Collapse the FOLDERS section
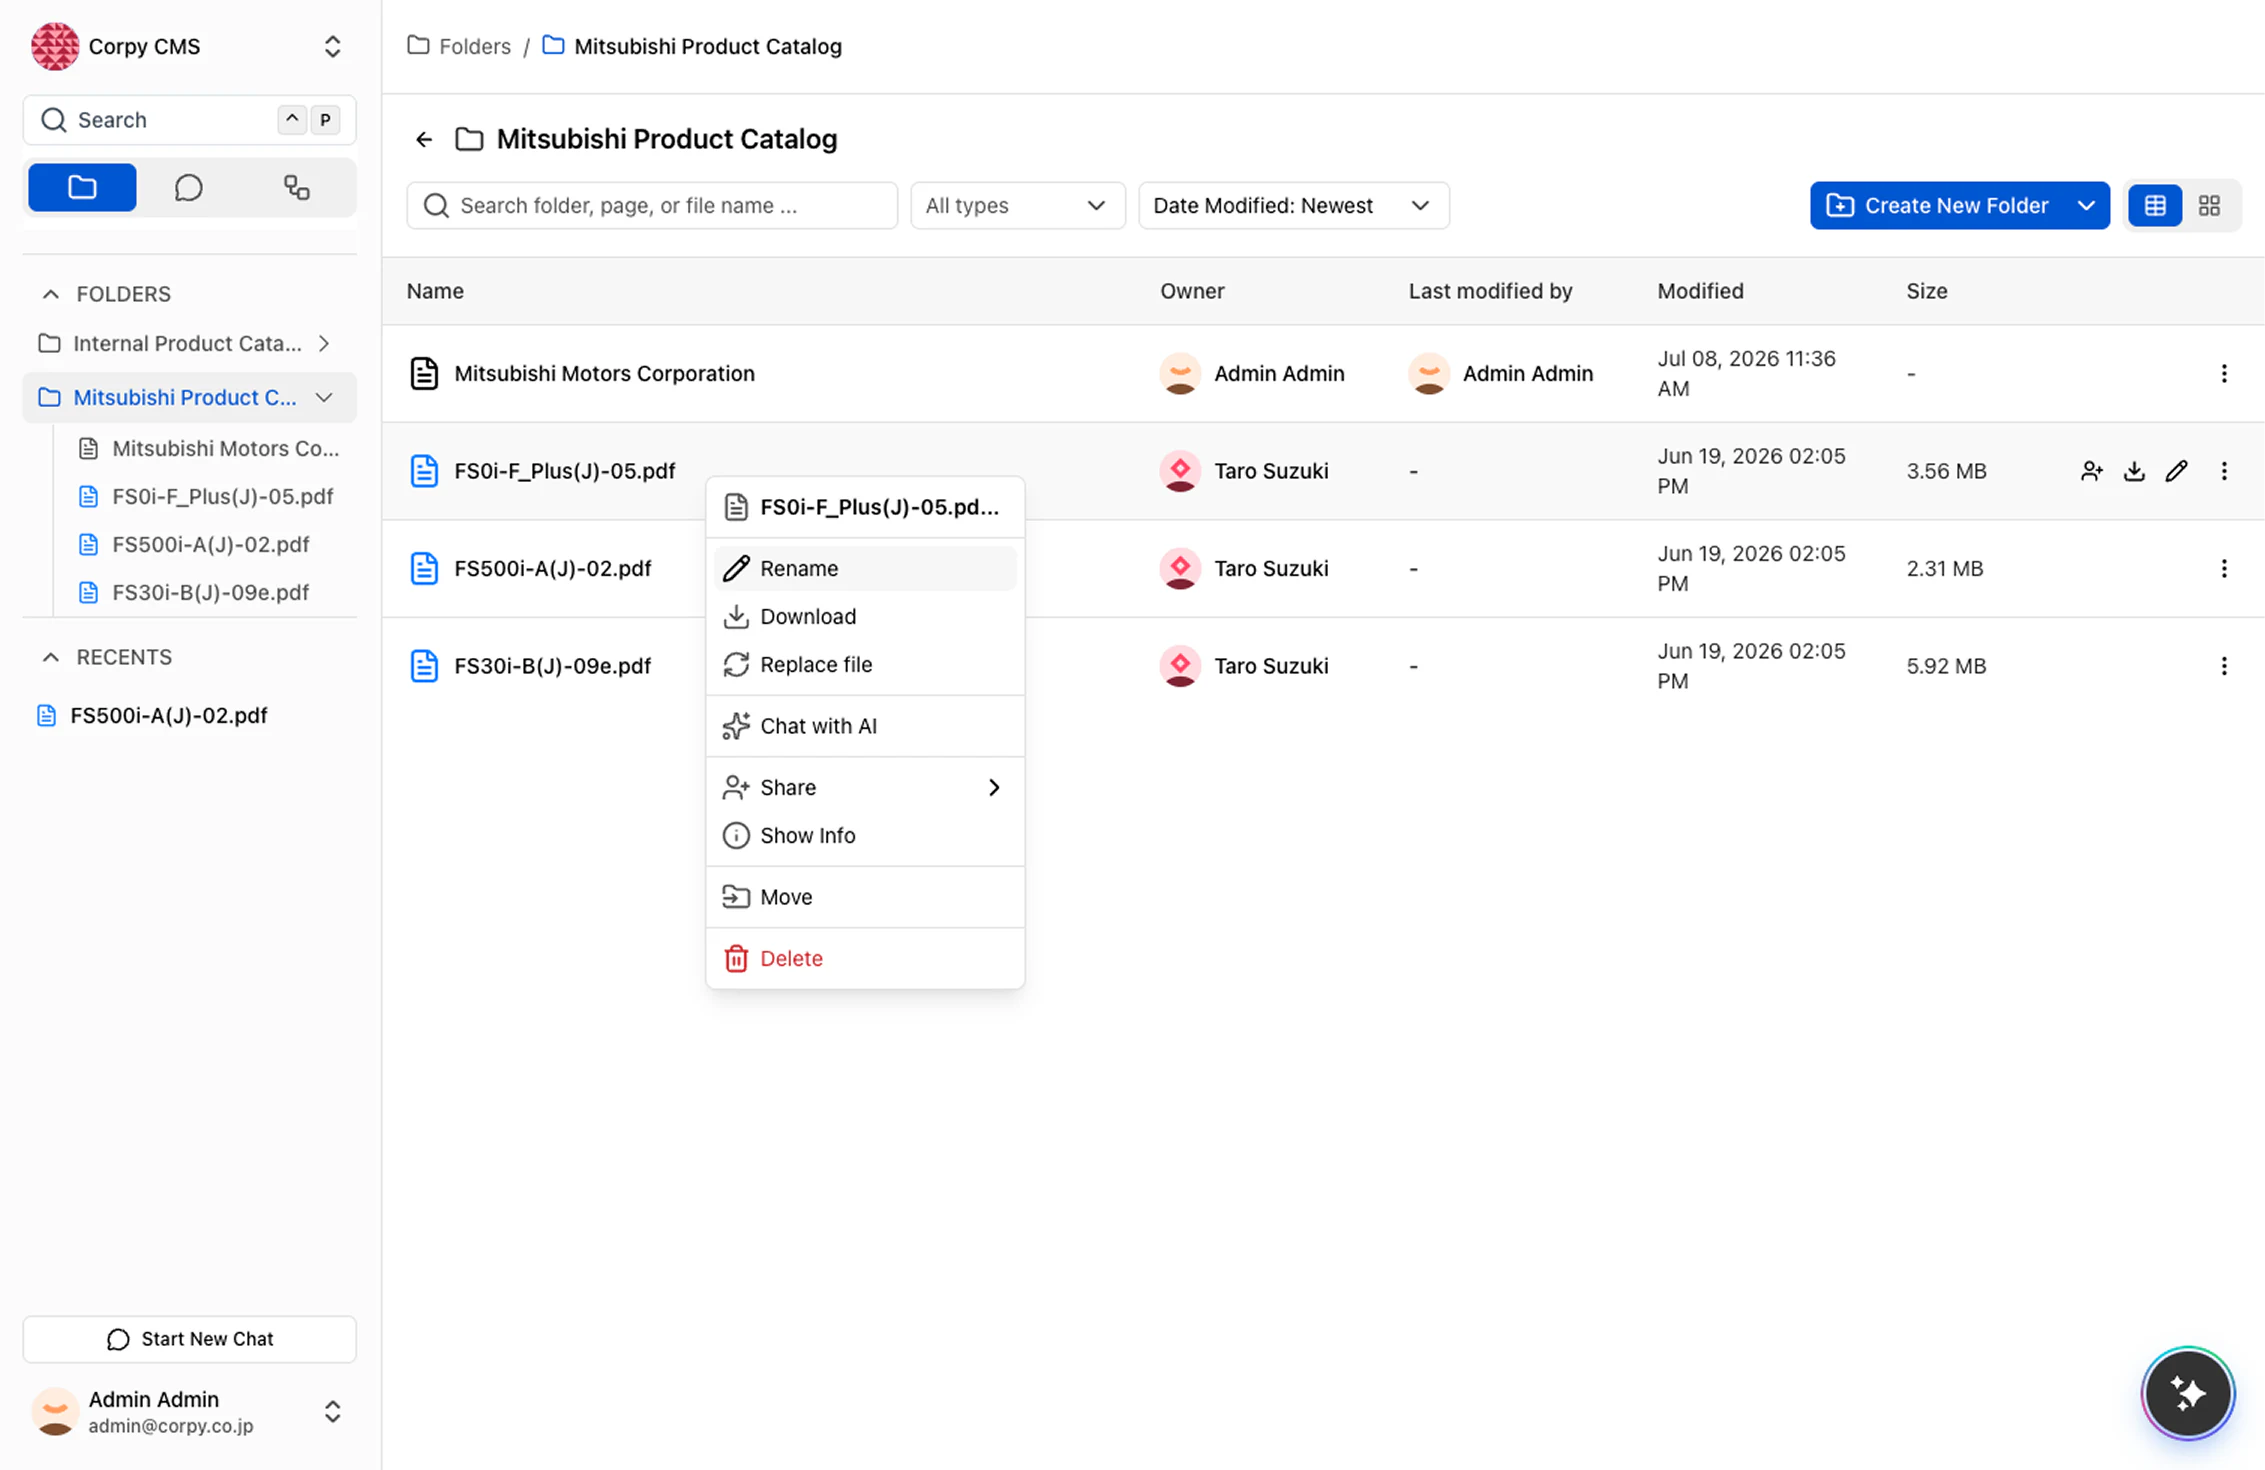Viewport: 2265px width, 1470px height. tap(51, 294)
